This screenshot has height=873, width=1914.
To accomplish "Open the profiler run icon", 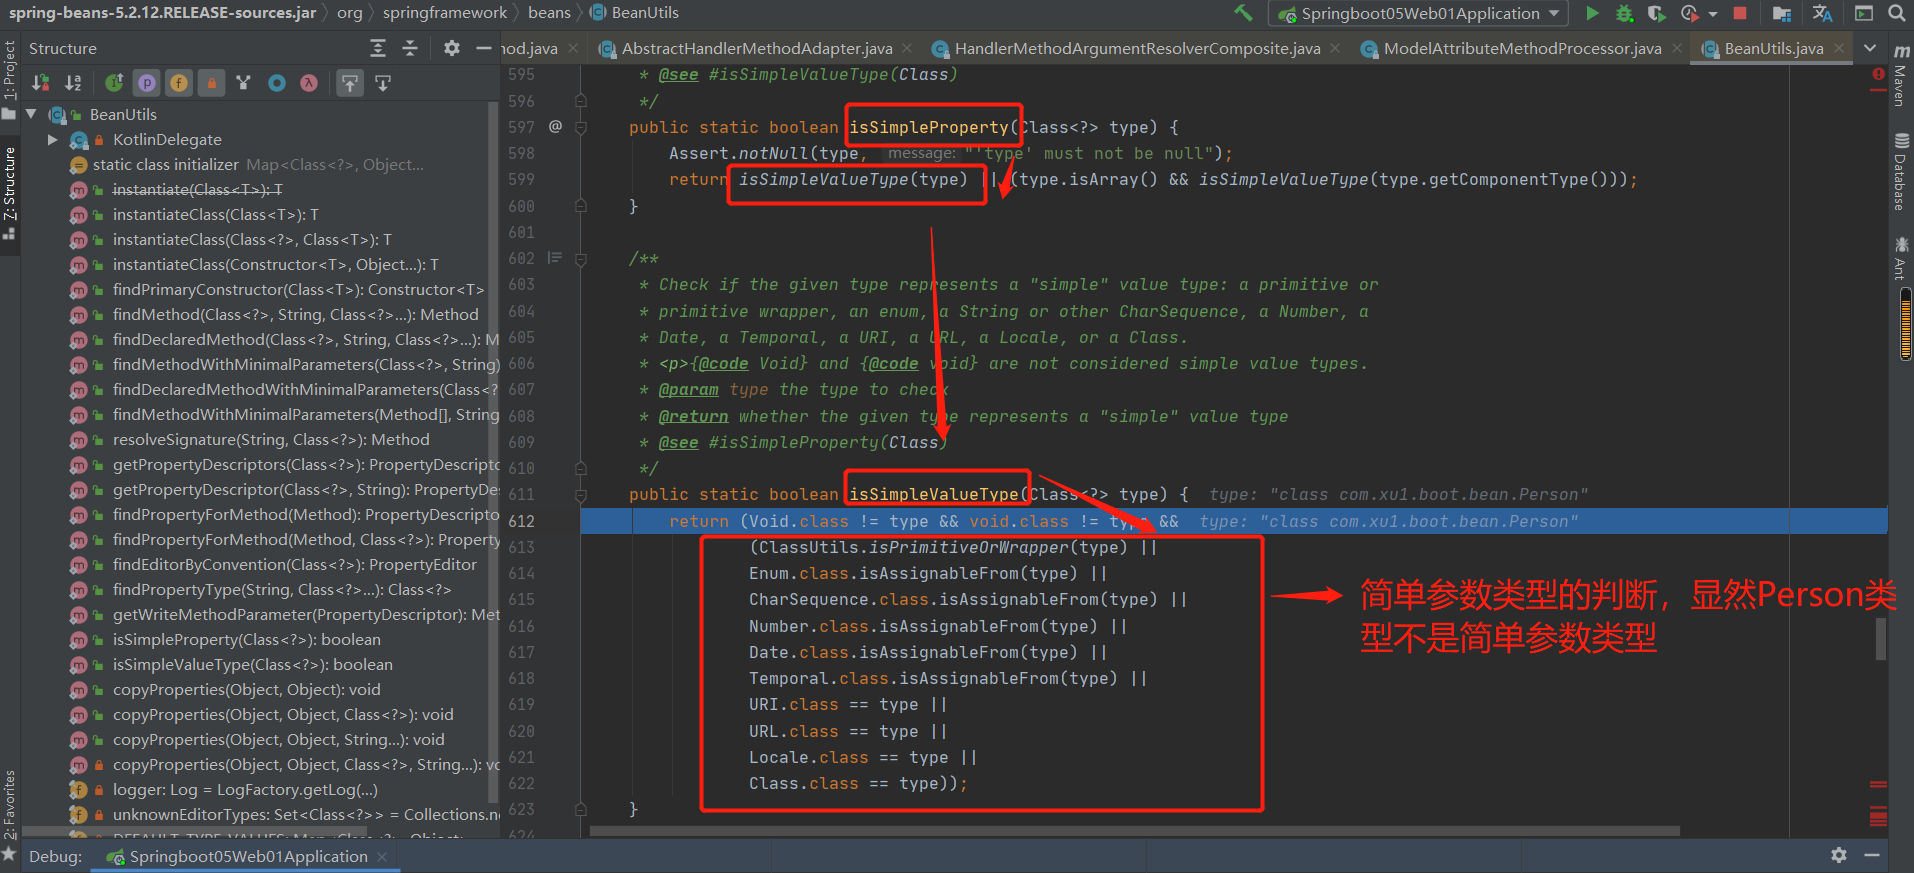I will pyautogui.click(x=1689, y=13).
